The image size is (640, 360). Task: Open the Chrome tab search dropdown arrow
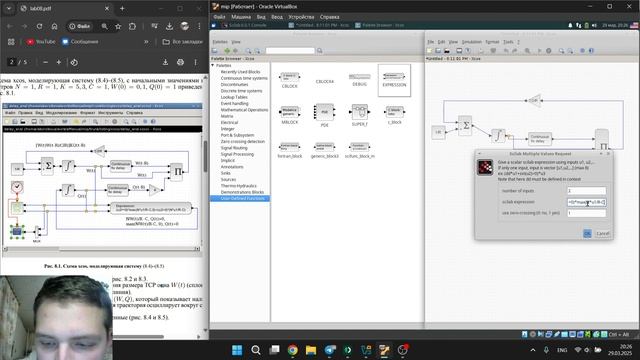[9, 8]
